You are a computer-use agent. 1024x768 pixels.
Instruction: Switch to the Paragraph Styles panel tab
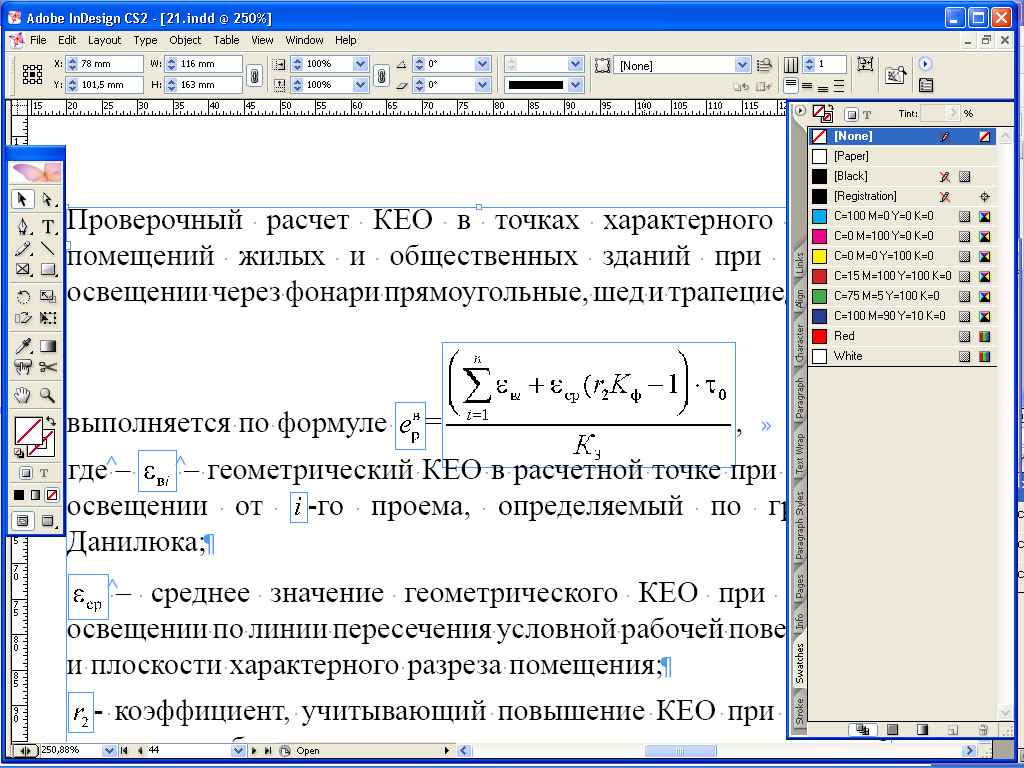tap(799, 526)
